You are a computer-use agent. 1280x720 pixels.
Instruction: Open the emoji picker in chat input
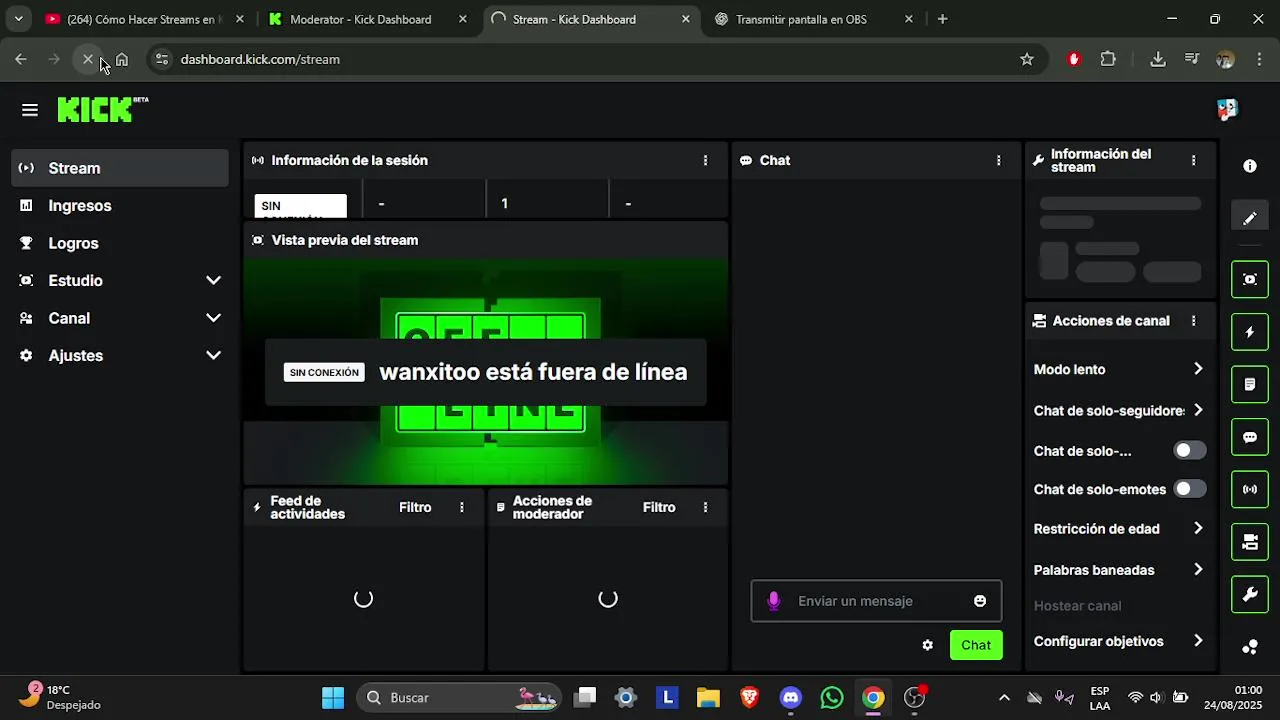[x=980, y=601]
